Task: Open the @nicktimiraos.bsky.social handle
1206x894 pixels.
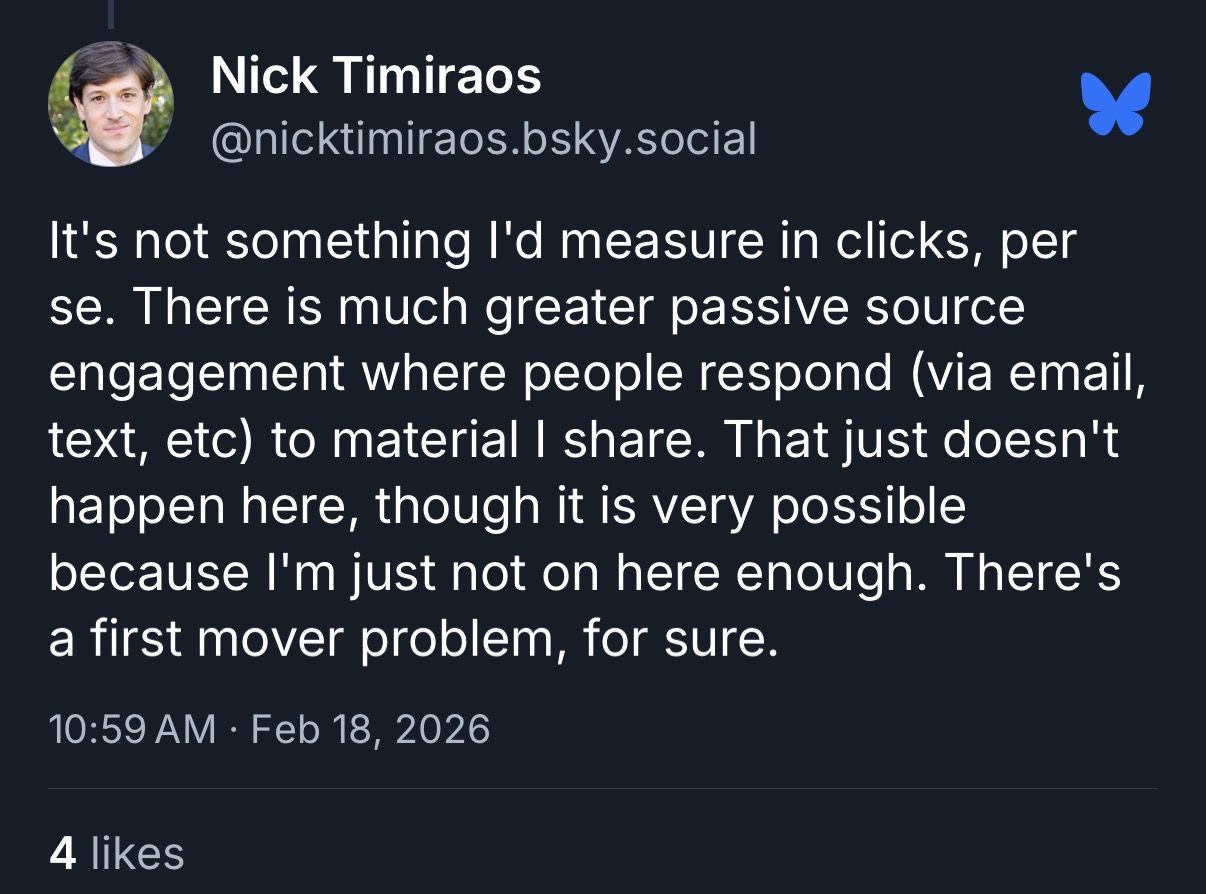Action: tap(483, 139)
